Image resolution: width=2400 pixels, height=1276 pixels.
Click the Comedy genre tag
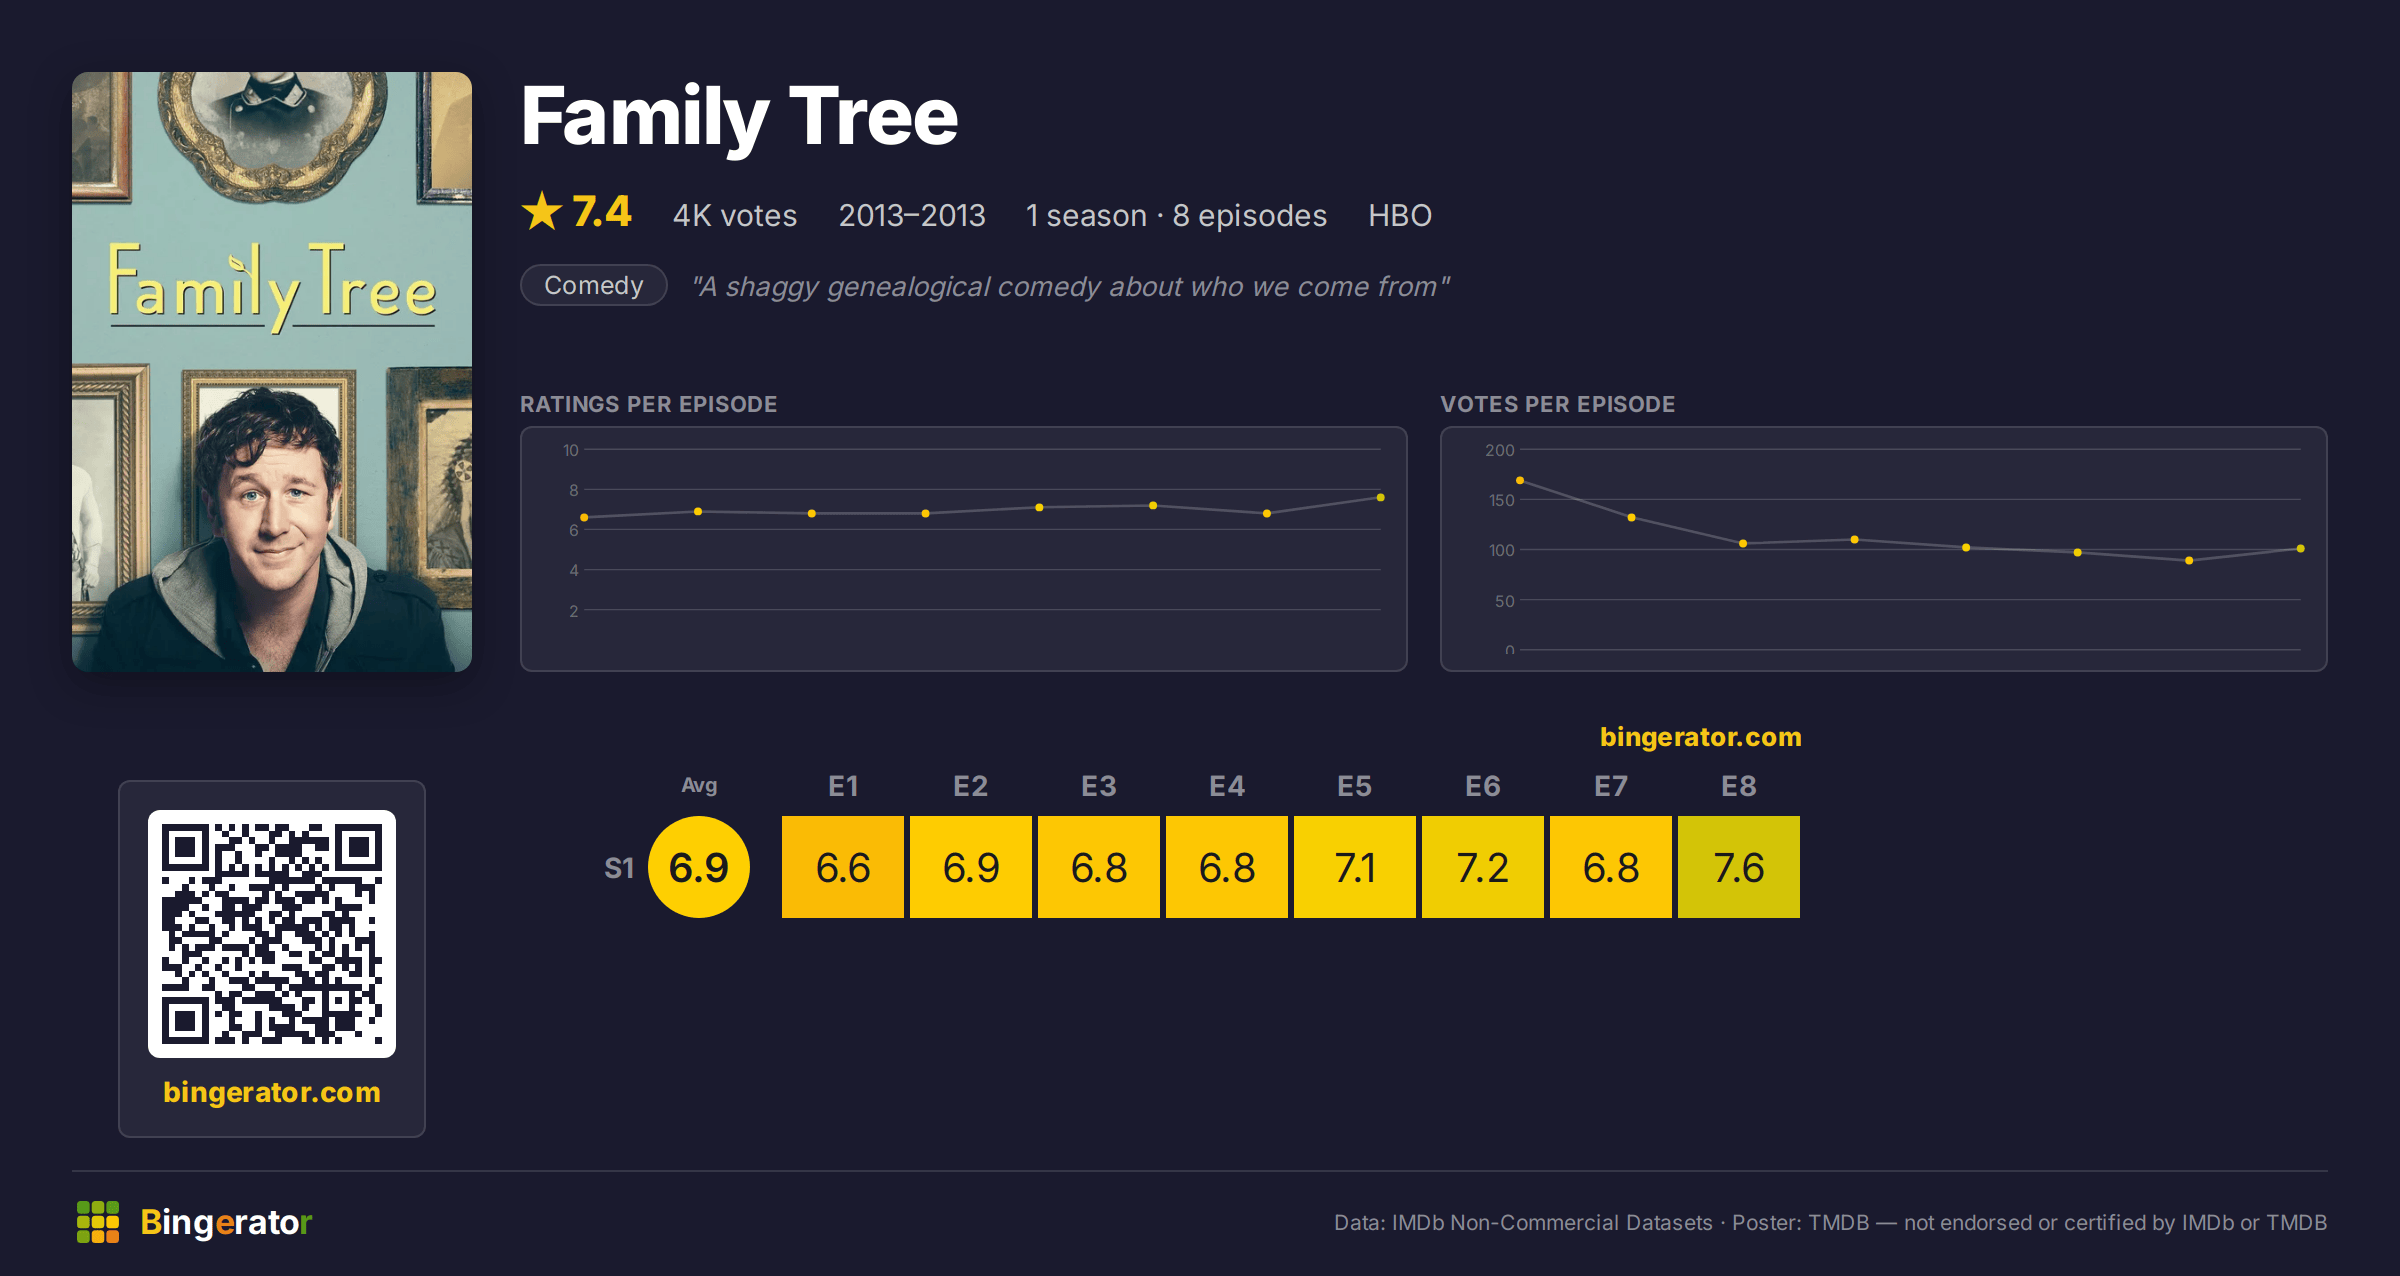tap(594, 286)
